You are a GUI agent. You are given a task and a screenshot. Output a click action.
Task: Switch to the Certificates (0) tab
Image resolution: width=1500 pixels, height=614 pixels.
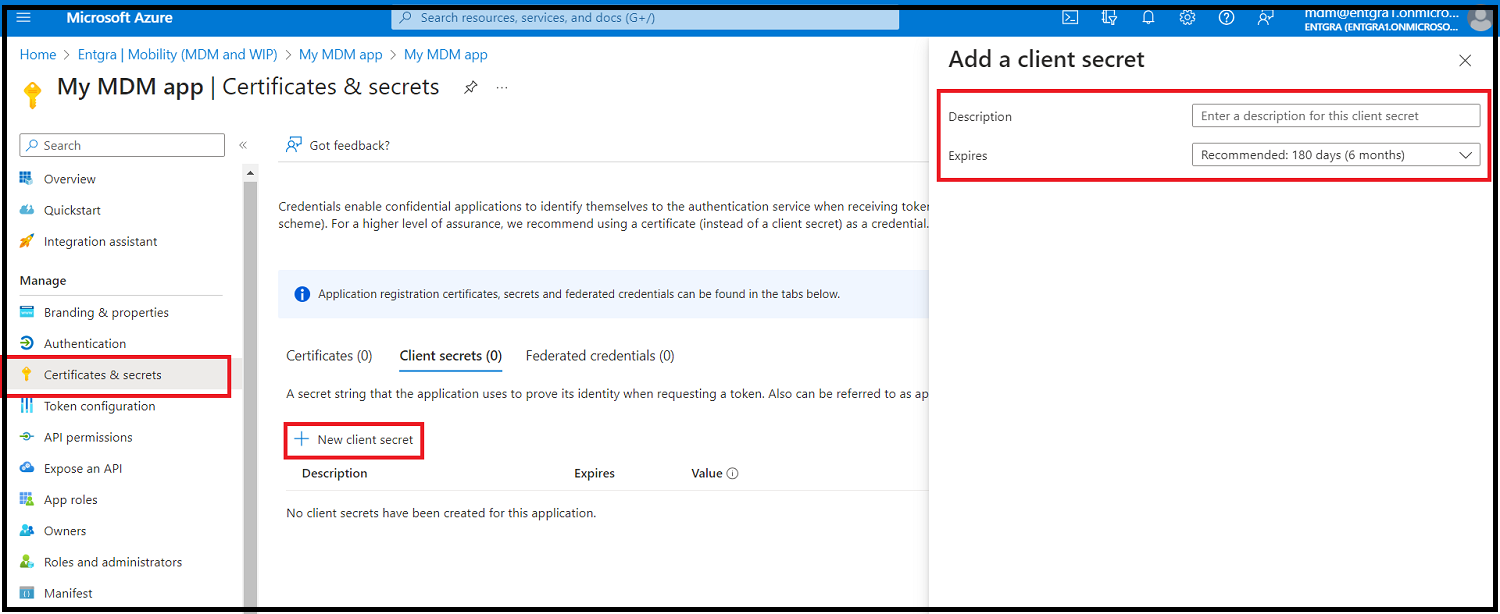[329, 356]
